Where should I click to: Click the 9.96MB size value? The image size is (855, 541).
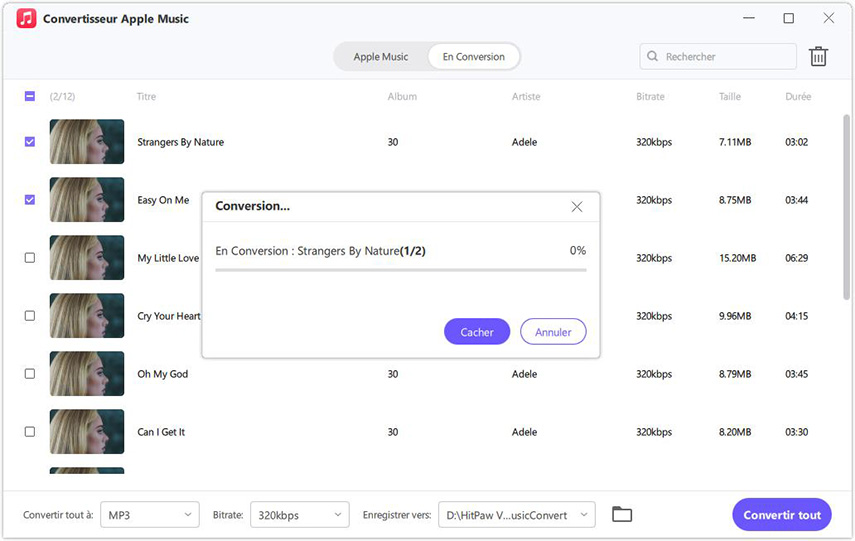pos(734,316)
